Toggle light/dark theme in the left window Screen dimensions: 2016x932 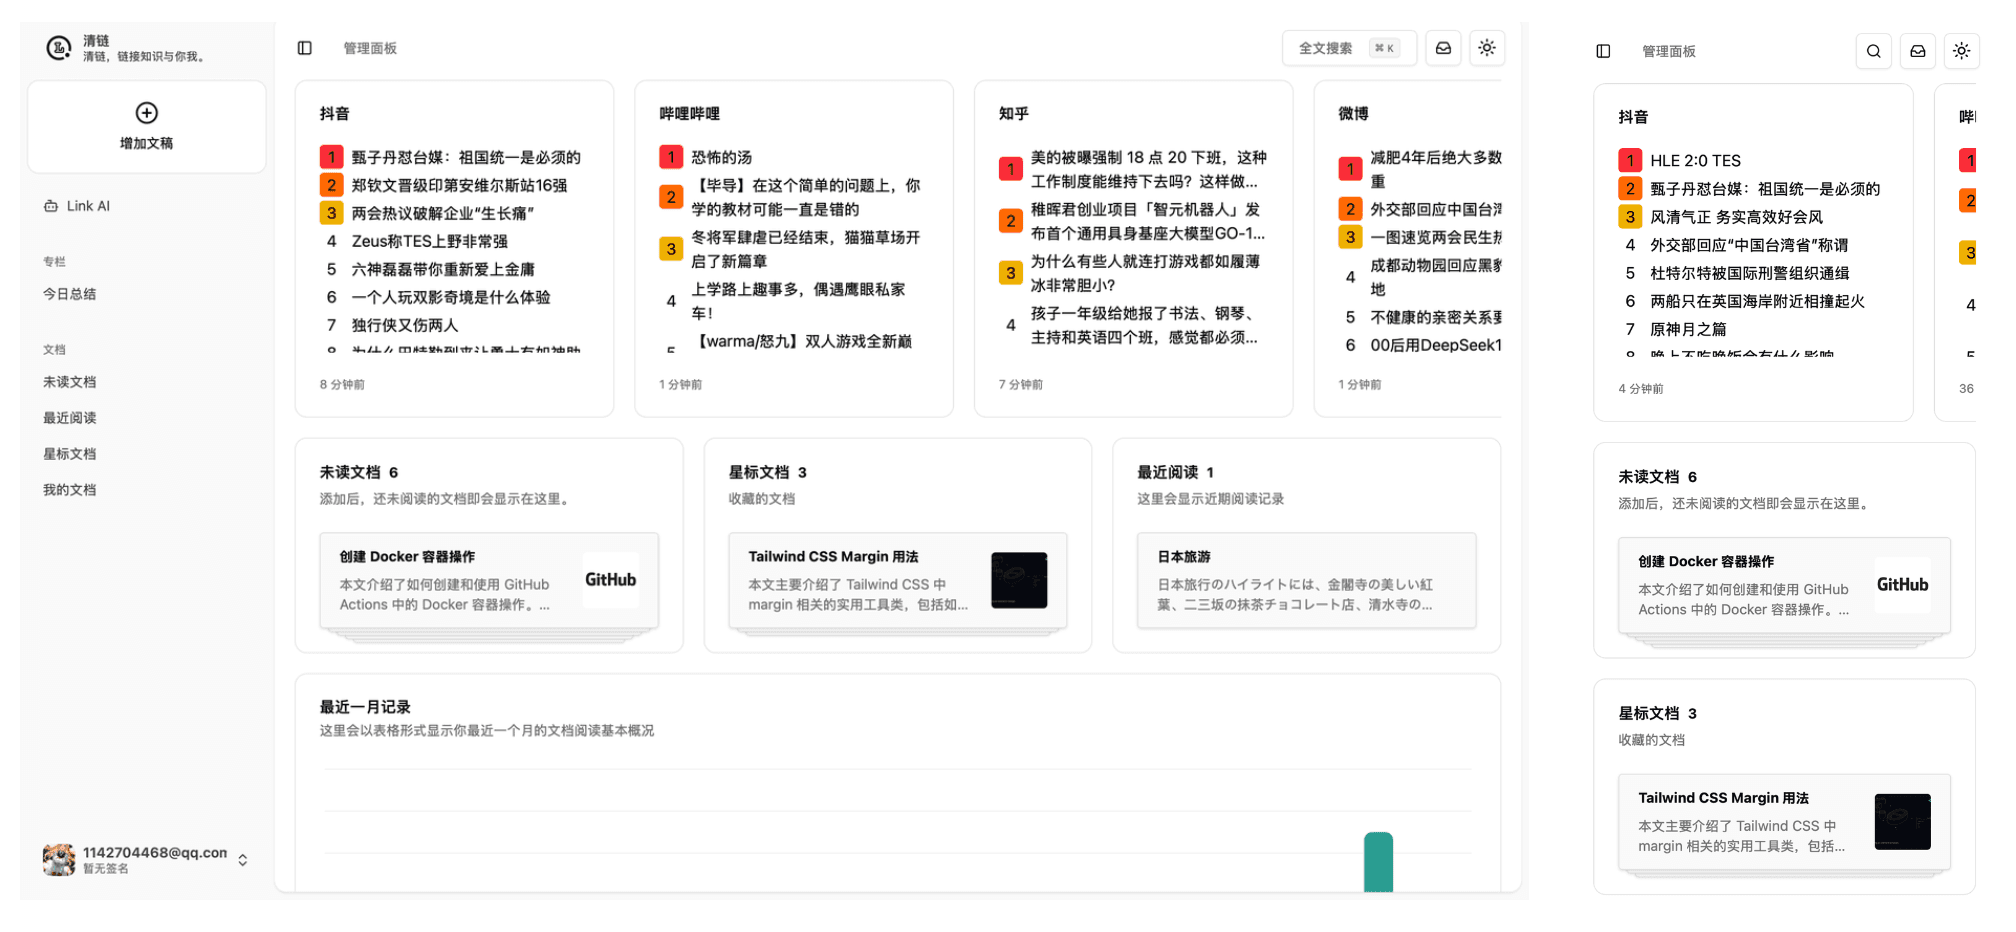(x=1487, y=48)
